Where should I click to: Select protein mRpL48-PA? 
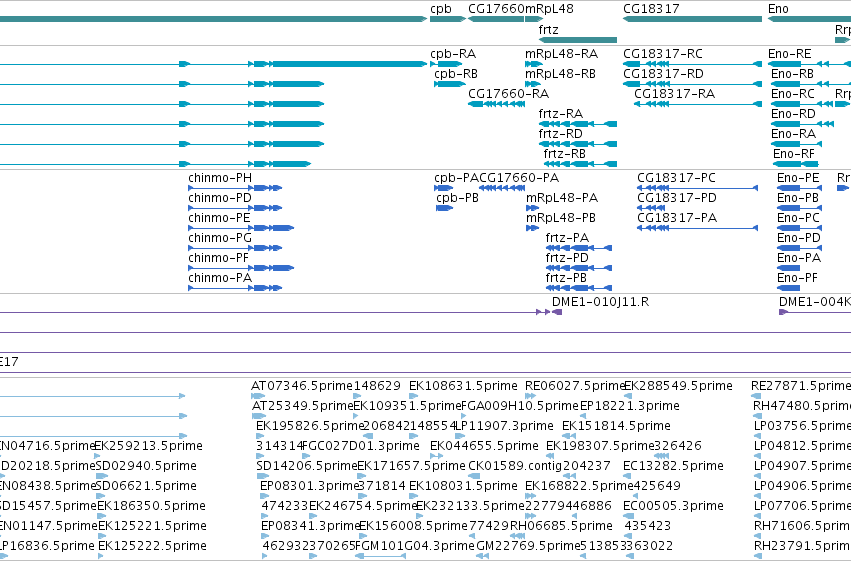click(562, 199)
